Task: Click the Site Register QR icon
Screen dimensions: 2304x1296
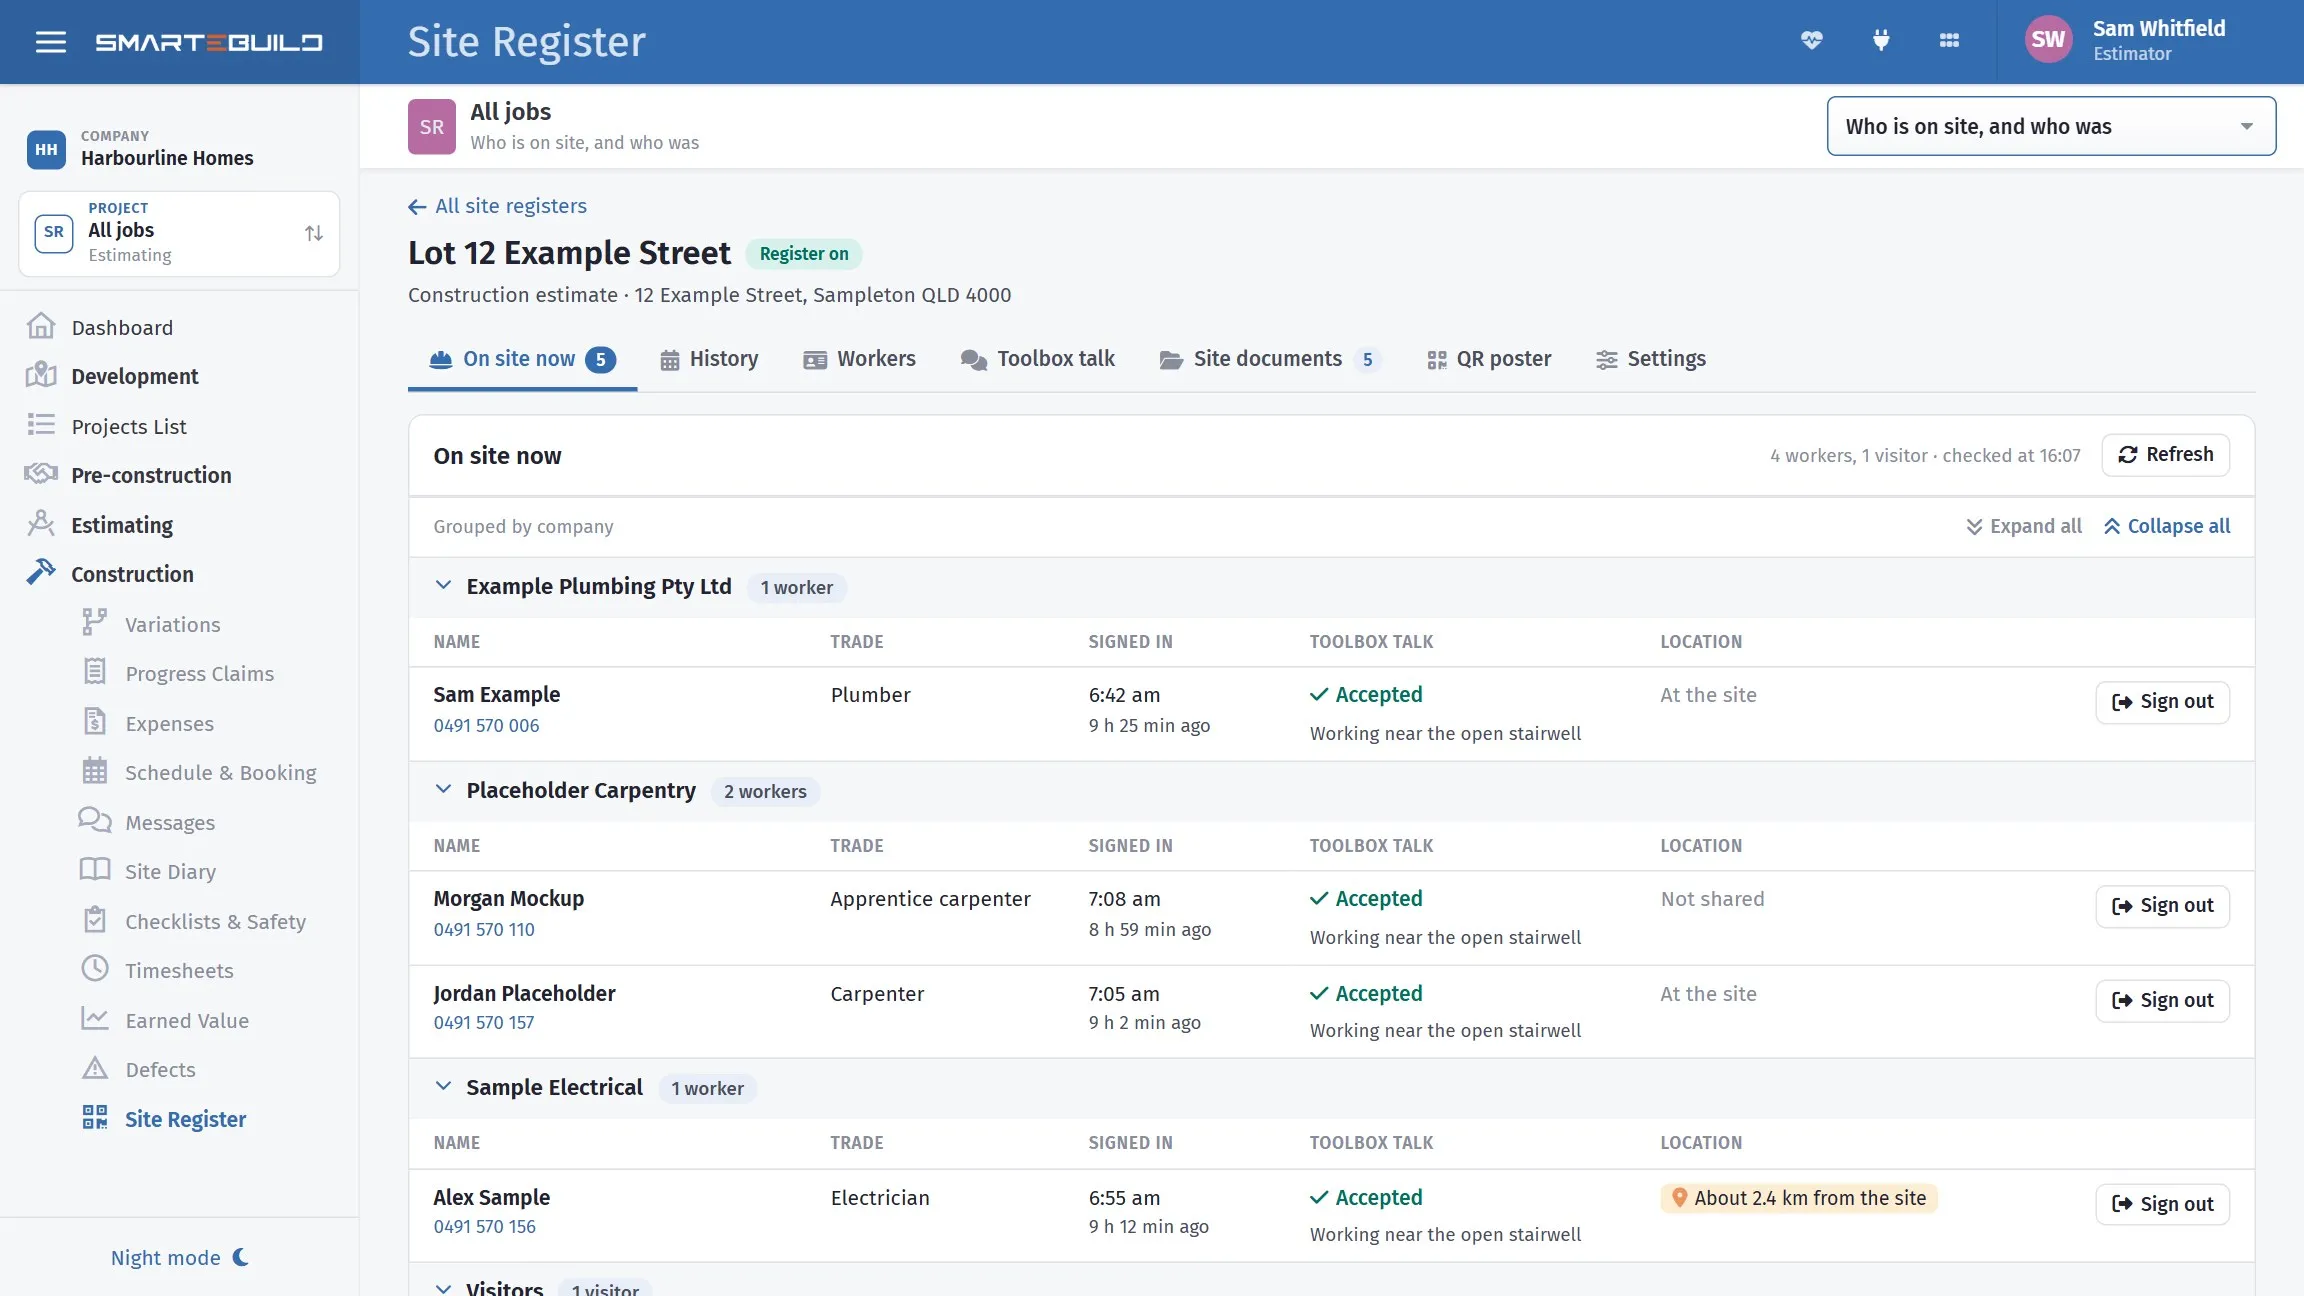Action: (x=94, y=1118)
